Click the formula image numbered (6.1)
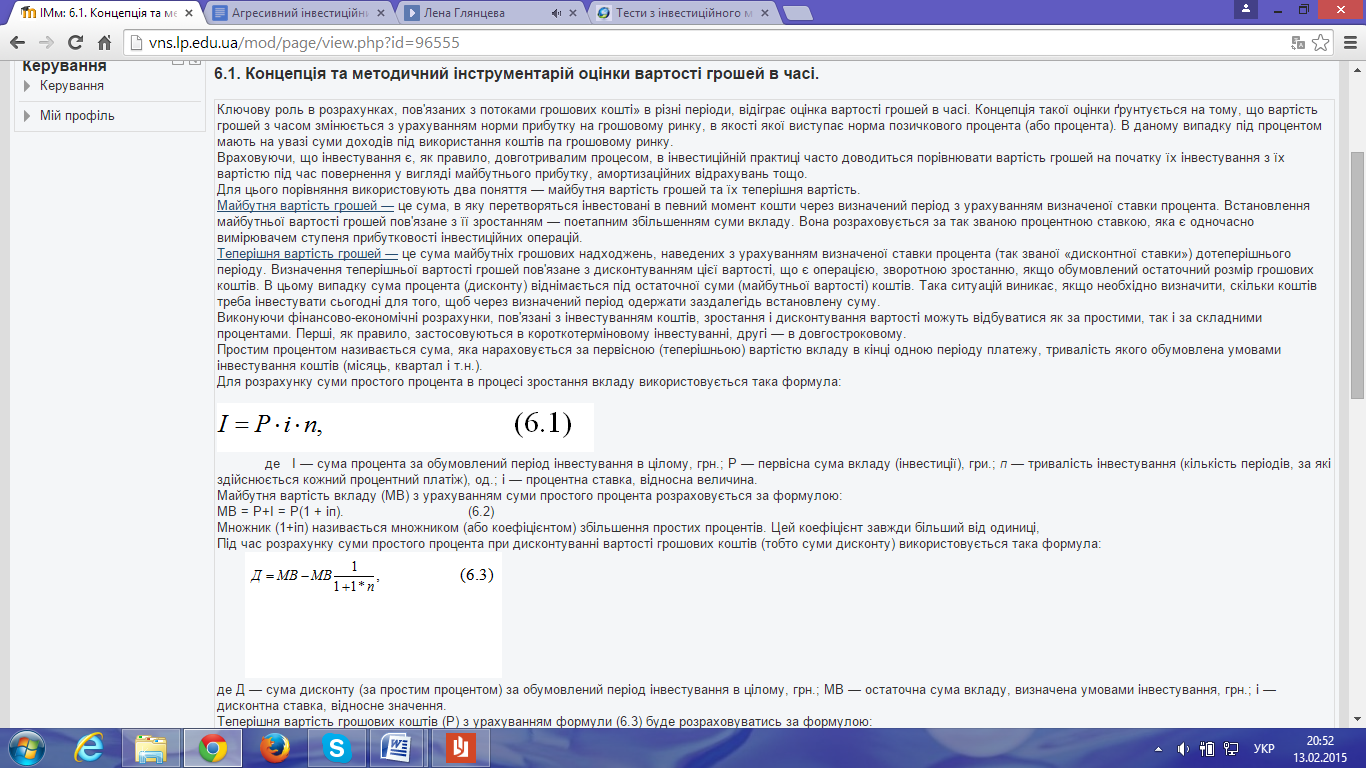1366x768 pixels. (x=404, y=426)
